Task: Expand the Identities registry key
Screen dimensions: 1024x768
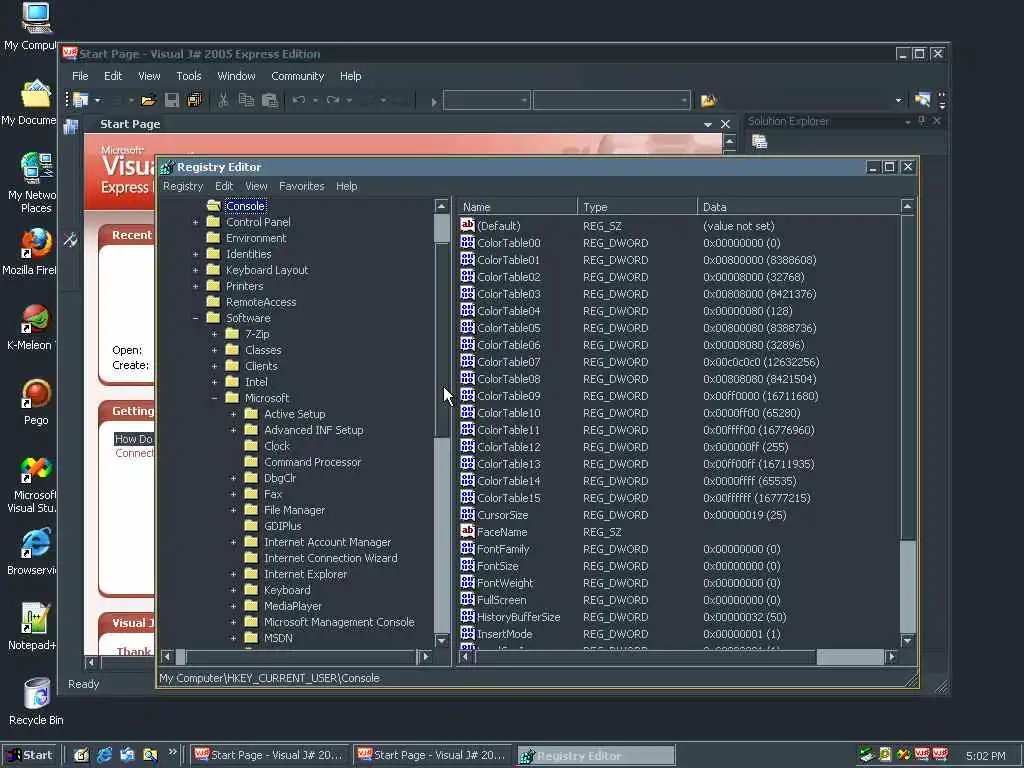Action: 195,254
